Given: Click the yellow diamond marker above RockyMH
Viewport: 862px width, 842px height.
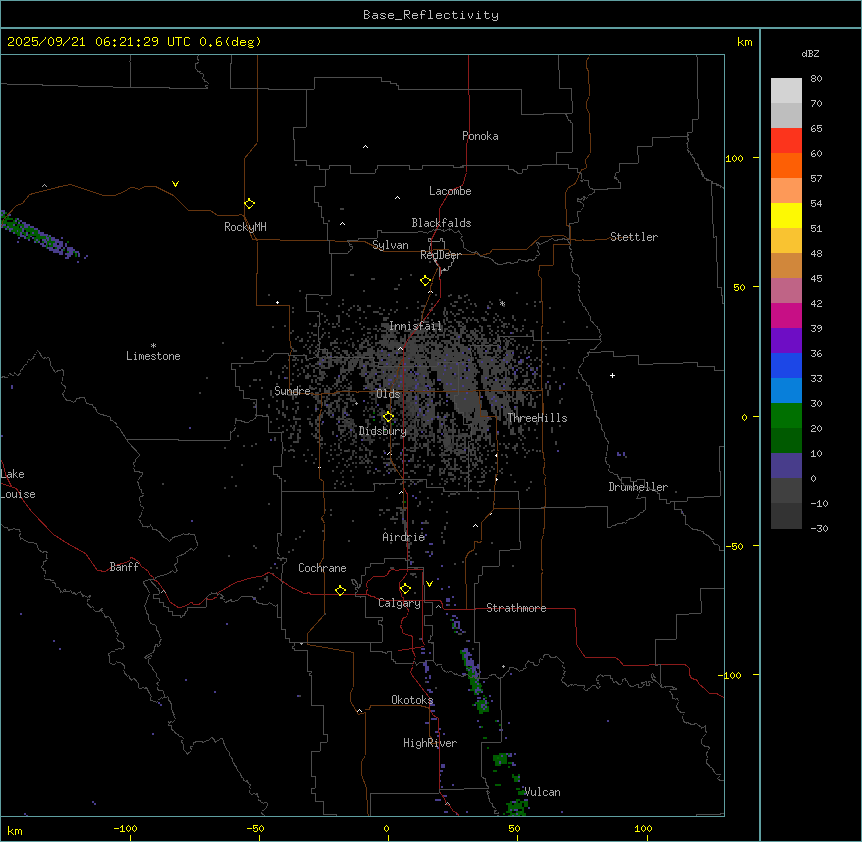Looking at the screenshot, I should pos(249,203).
